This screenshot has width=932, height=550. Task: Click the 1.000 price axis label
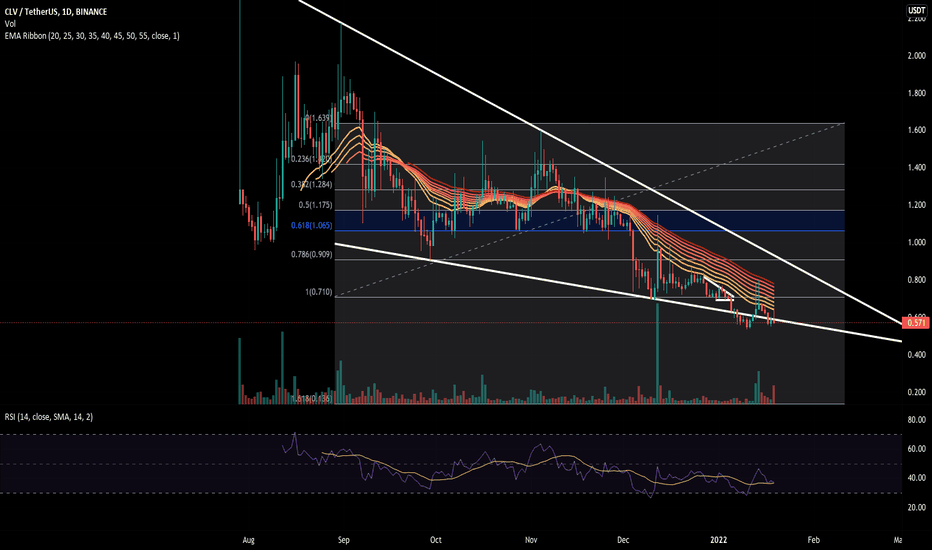click(917, 242)
